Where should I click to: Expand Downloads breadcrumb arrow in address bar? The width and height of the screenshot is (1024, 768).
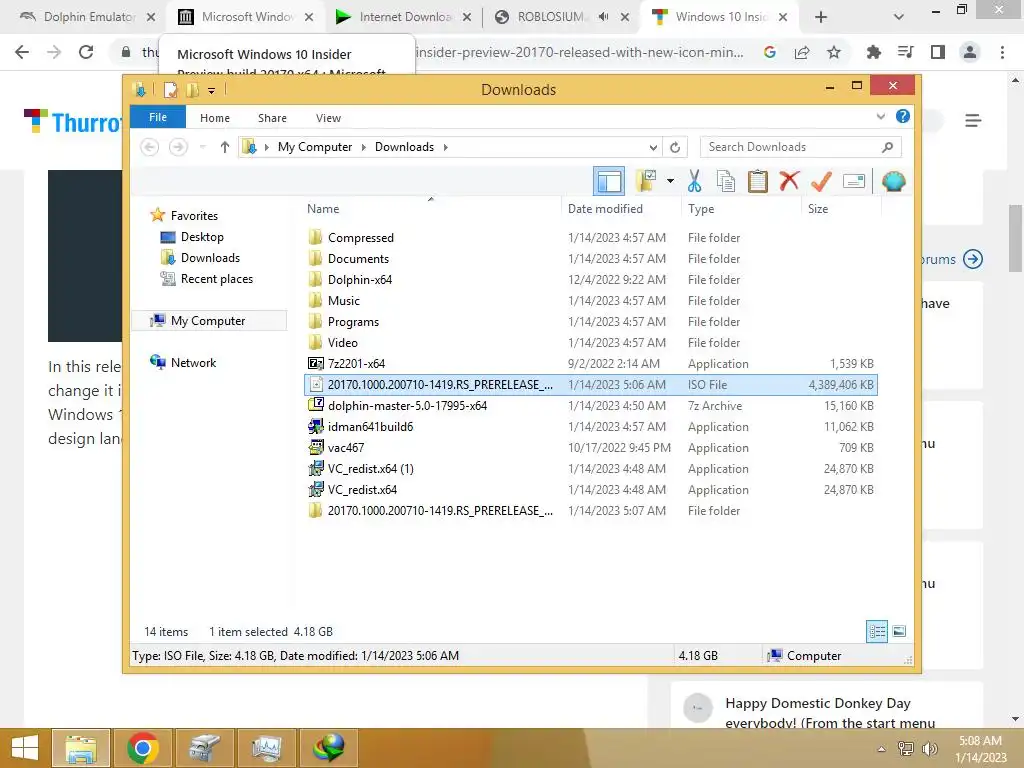click(x=445, y=147)
